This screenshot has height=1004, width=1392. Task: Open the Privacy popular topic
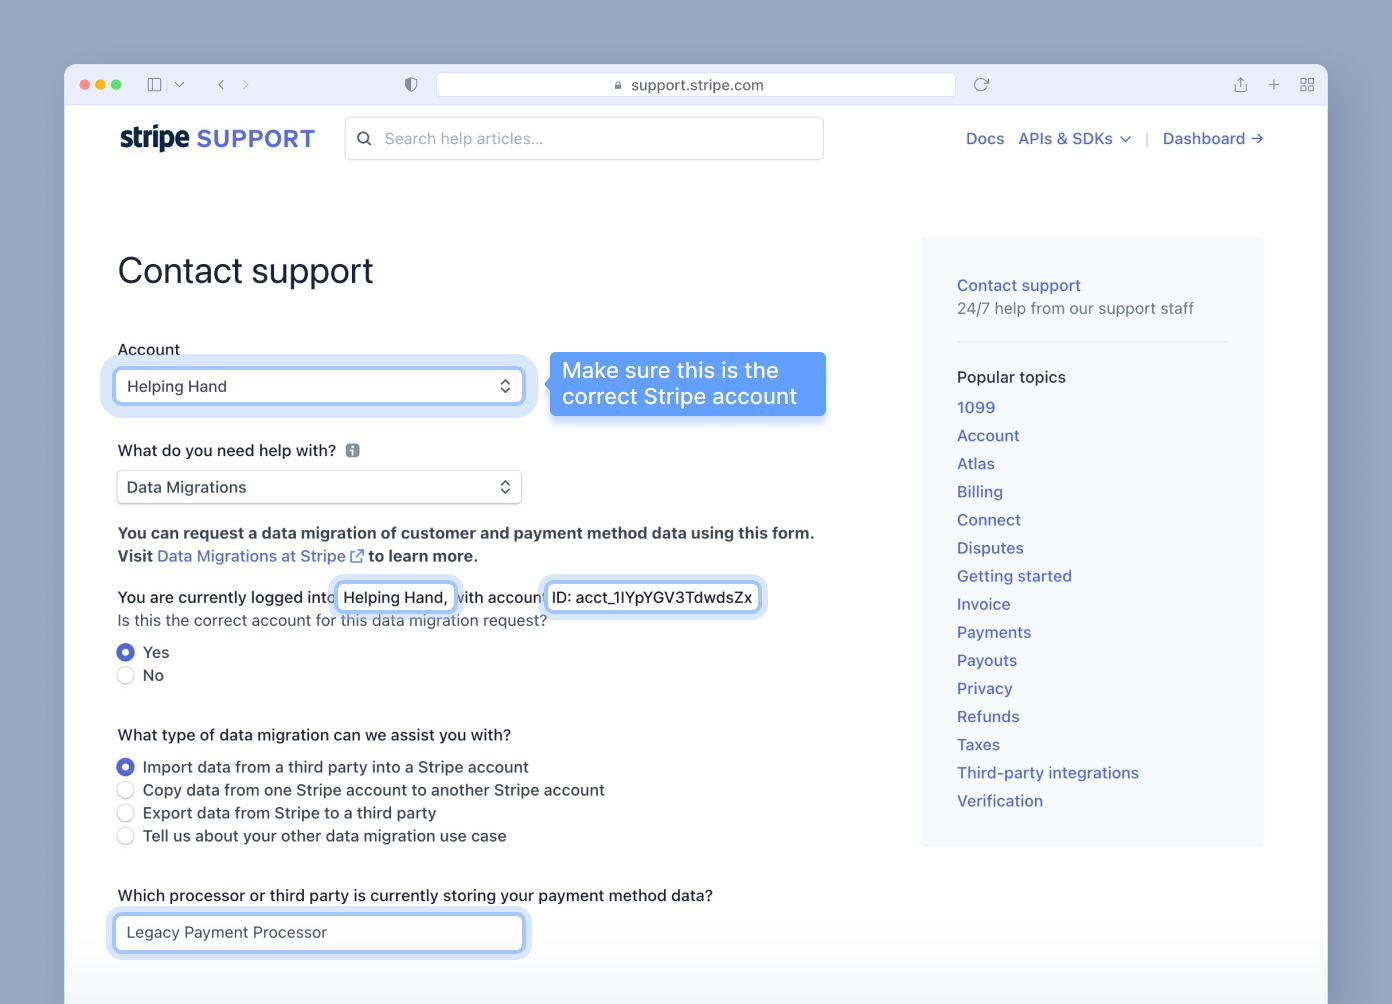pos(985,688)
